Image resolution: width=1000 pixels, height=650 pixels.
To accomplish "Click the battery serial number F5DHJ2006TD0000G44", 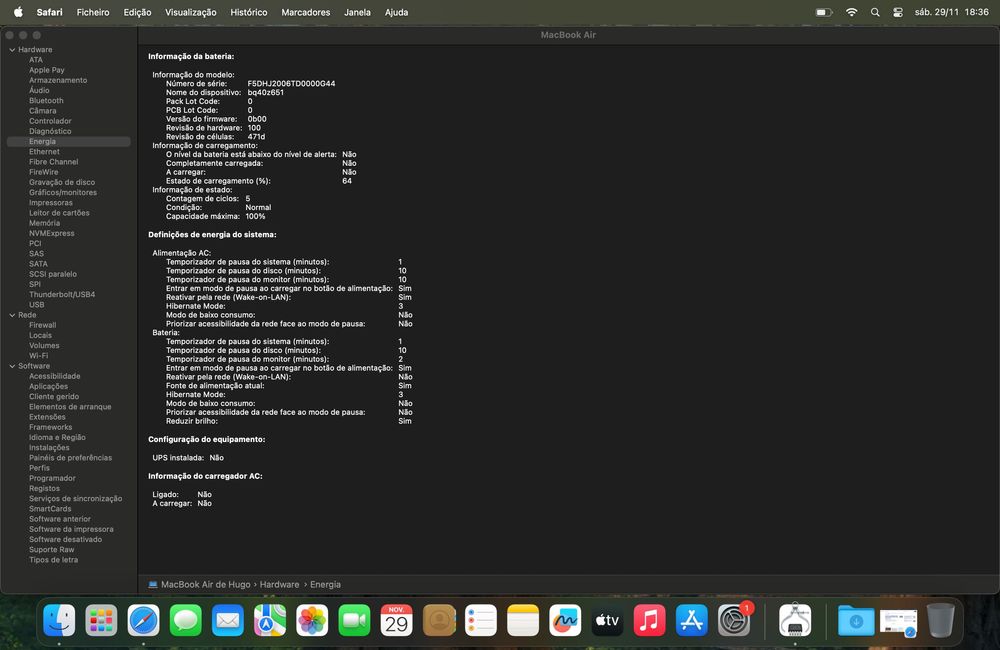I will [x=291, y=84].
